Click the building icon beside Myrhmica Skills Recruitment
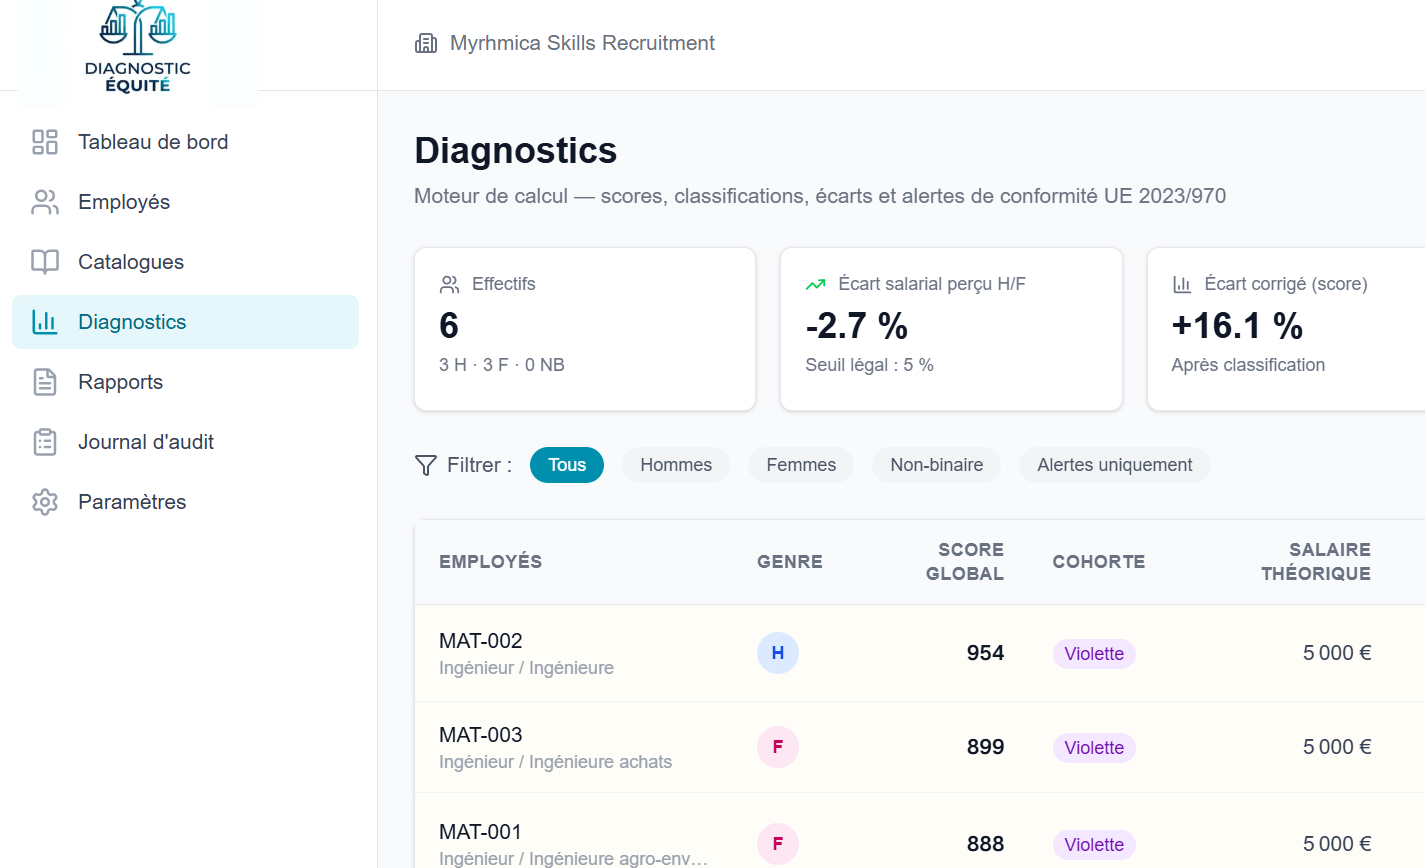The width and height of the screenshot is (1425, 868). tap(426, 43)
